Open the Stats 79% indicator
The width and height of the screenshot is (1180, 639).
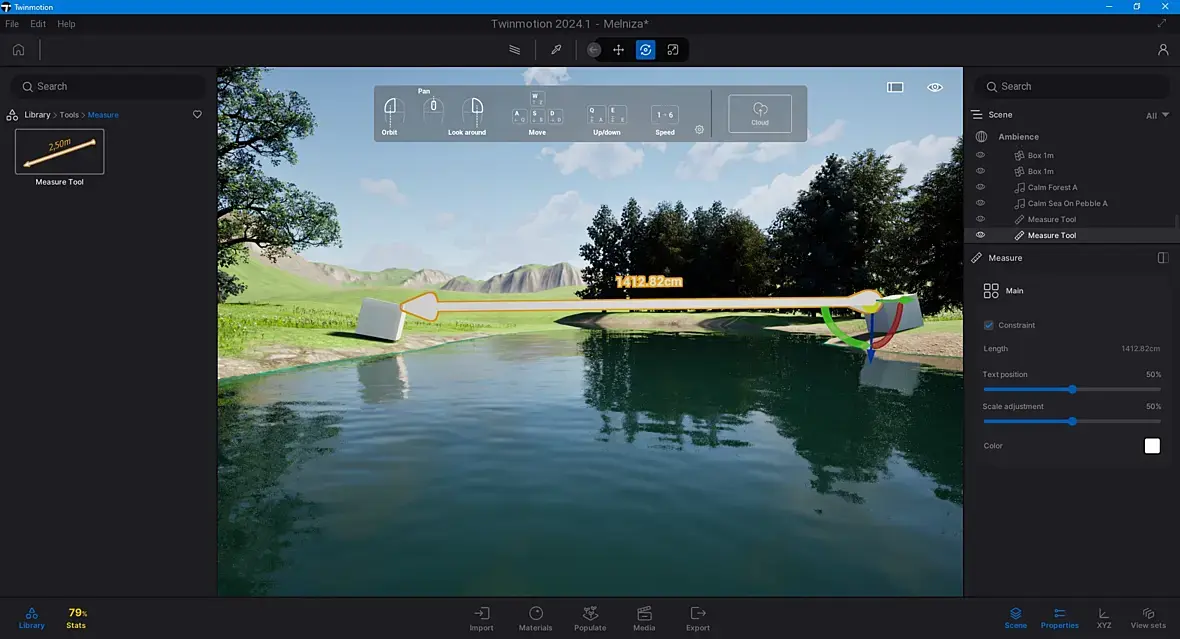(x=77, y=618)
